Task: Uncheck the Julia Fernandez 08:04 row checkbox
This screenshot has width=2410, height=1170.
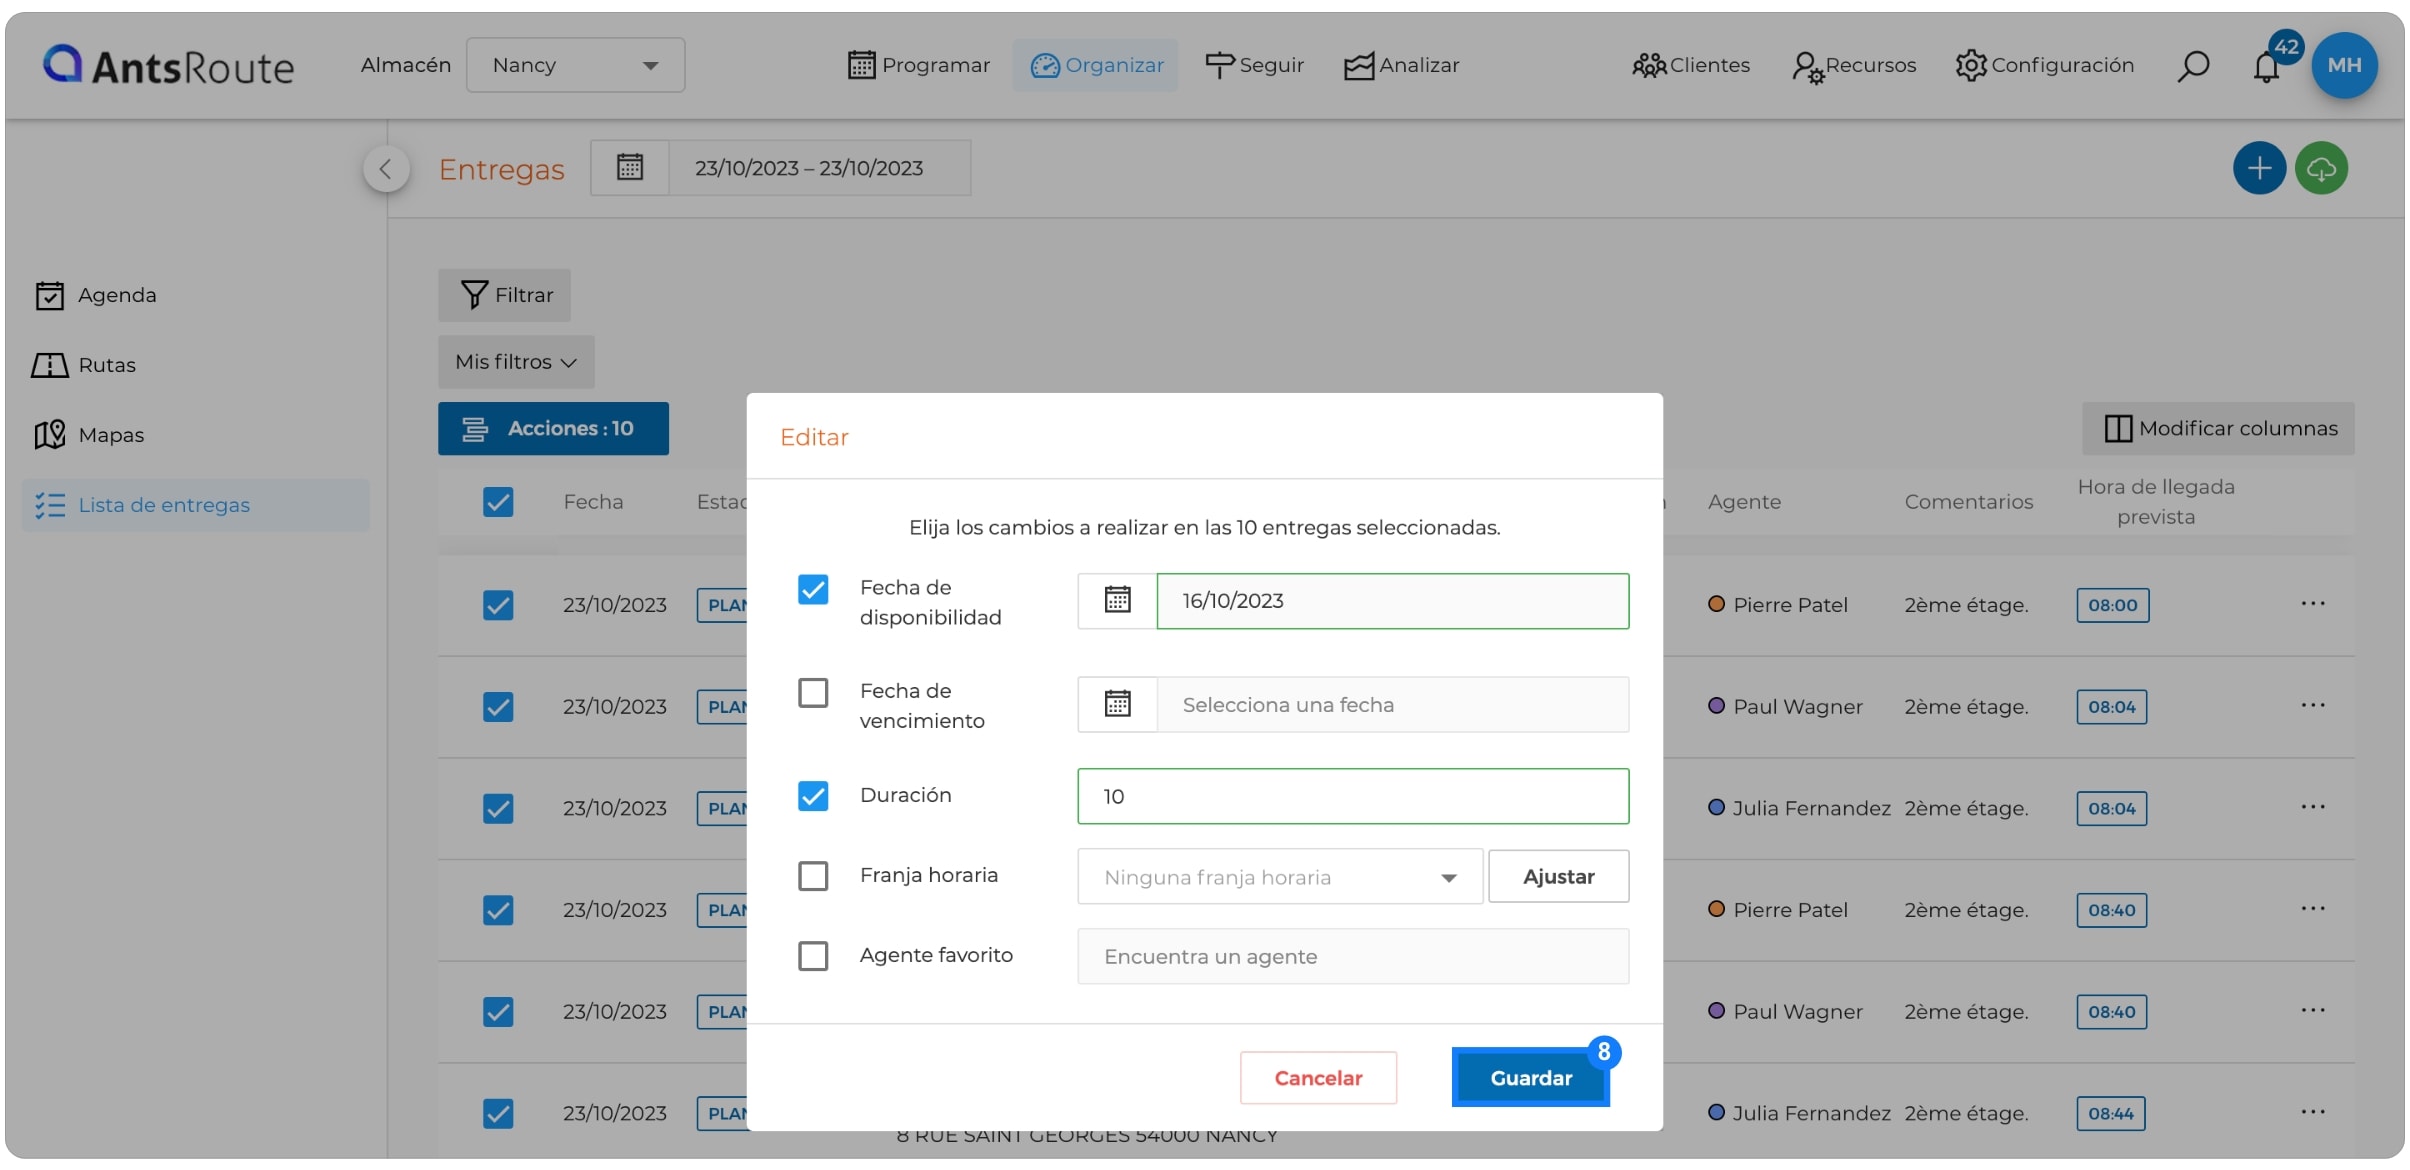Action: pos(498,808)
